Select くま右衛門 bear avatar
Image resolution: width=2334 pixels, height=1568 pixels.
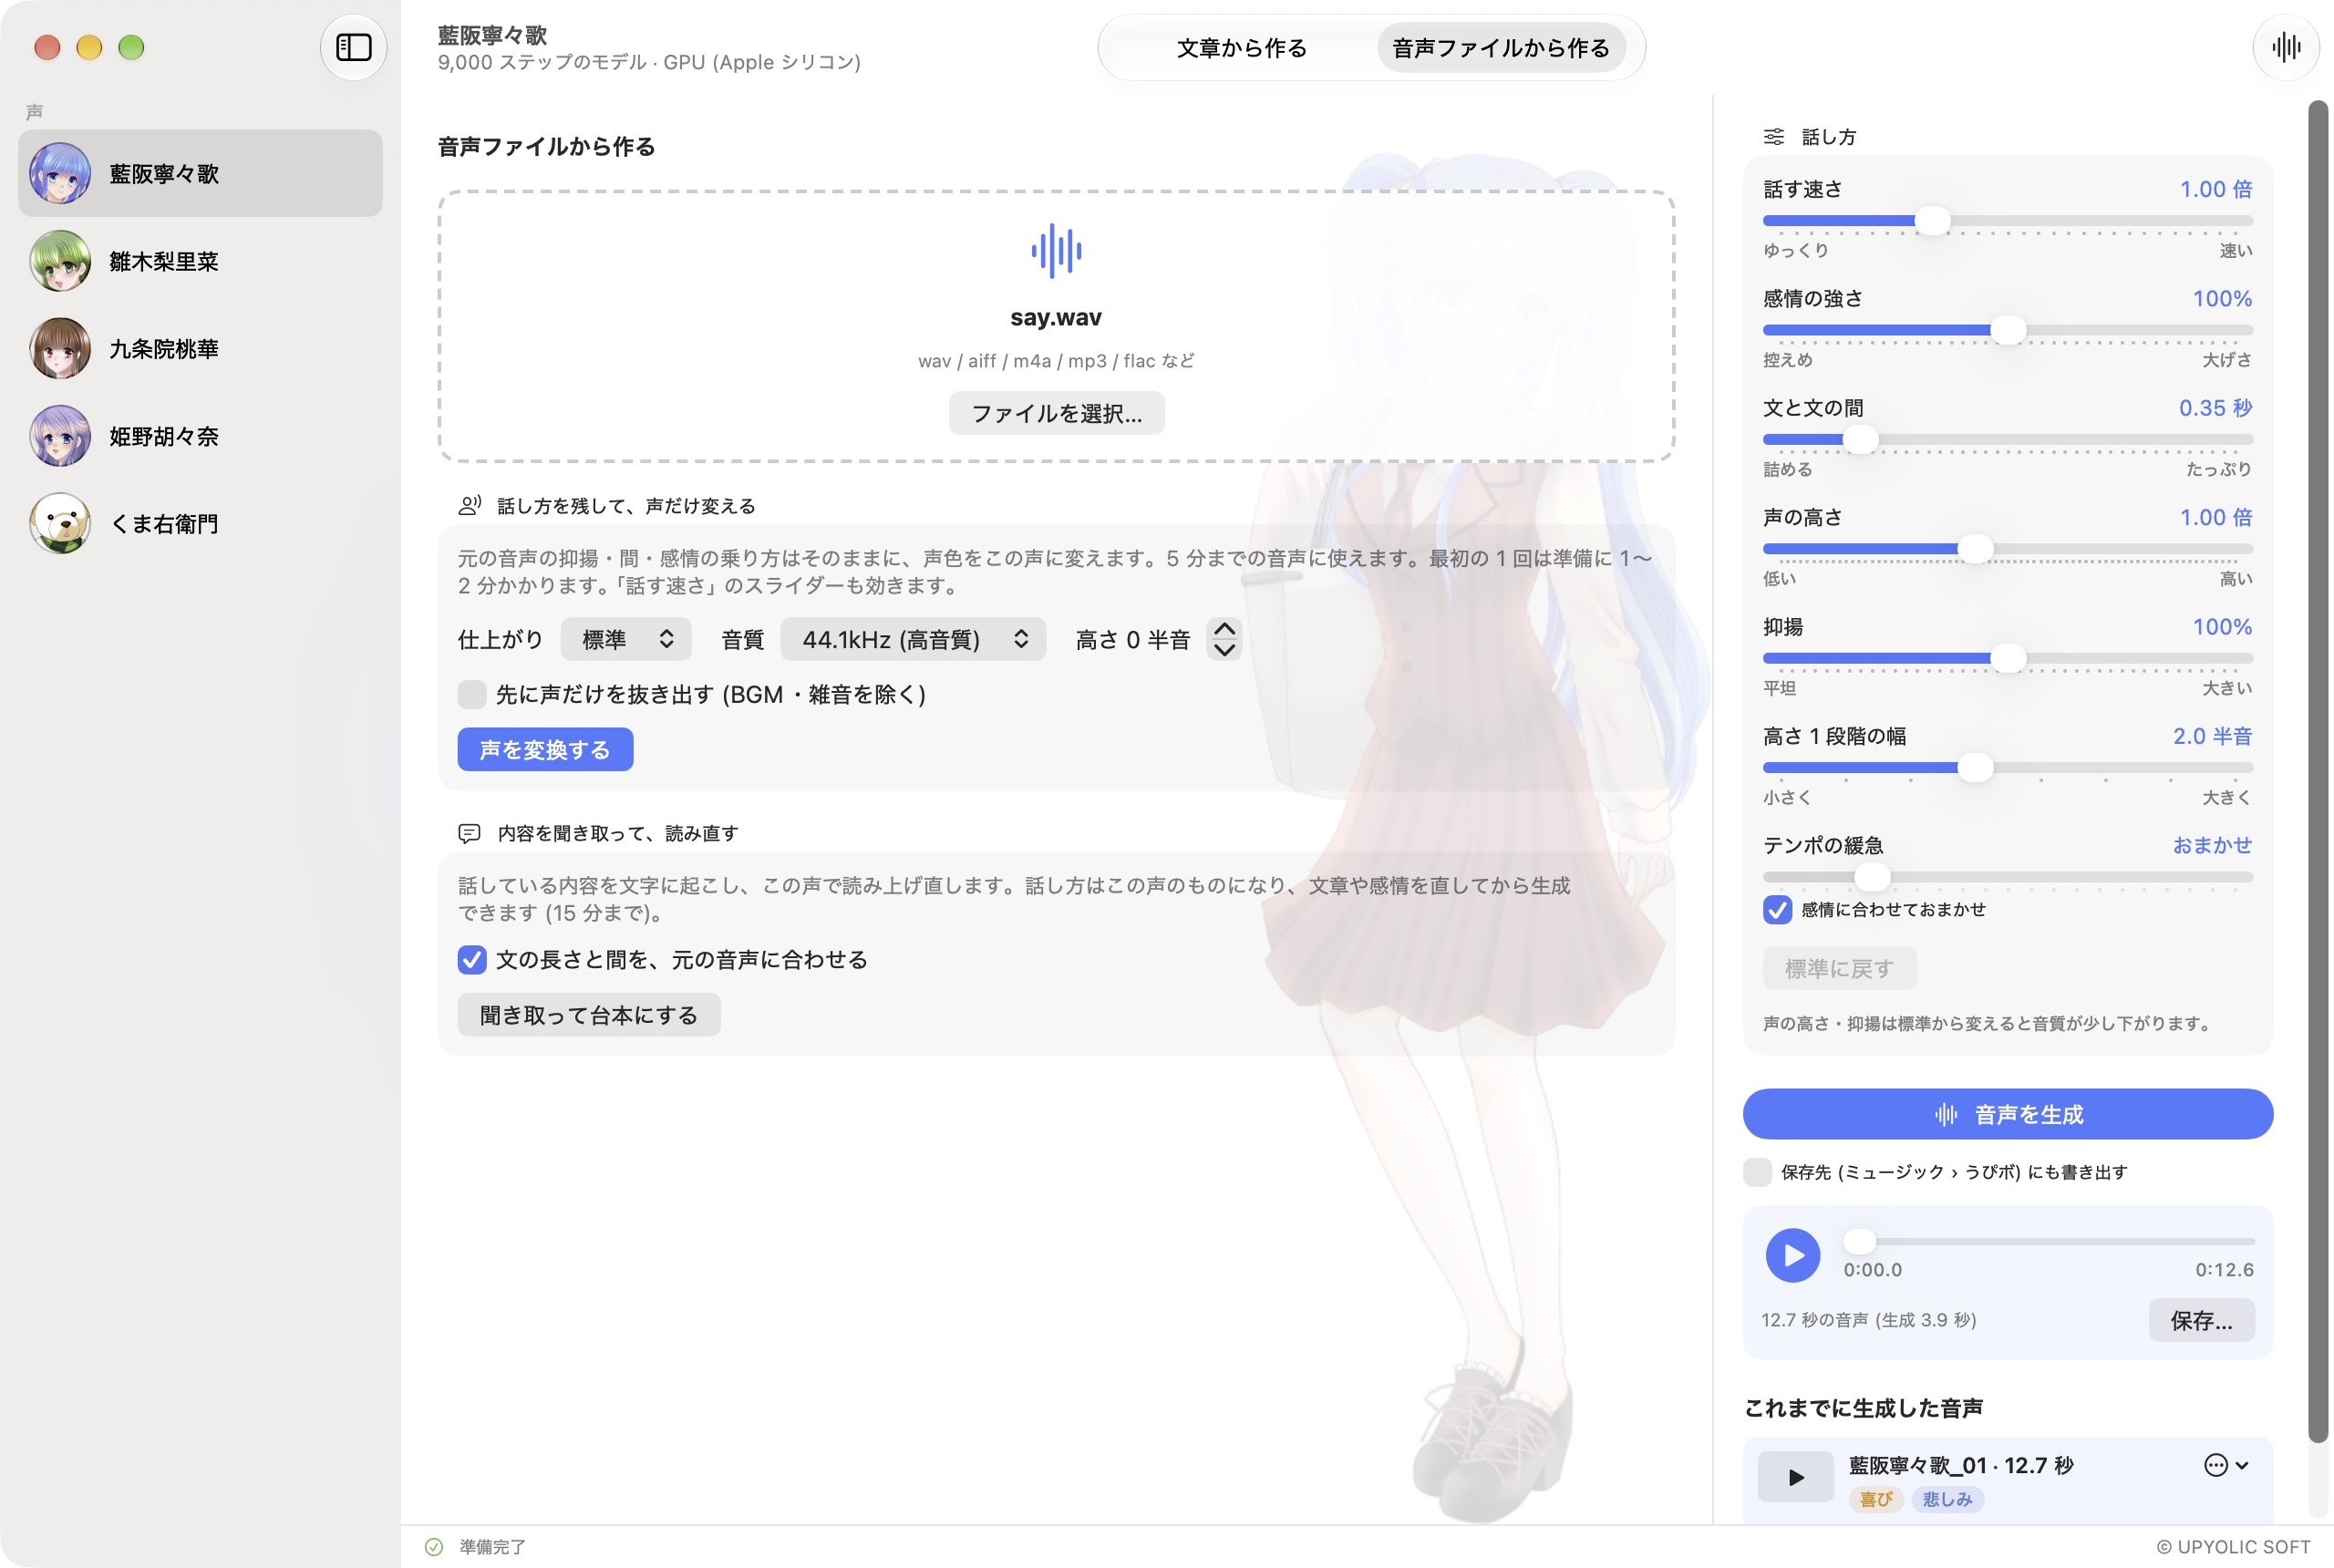pos(60,523)
